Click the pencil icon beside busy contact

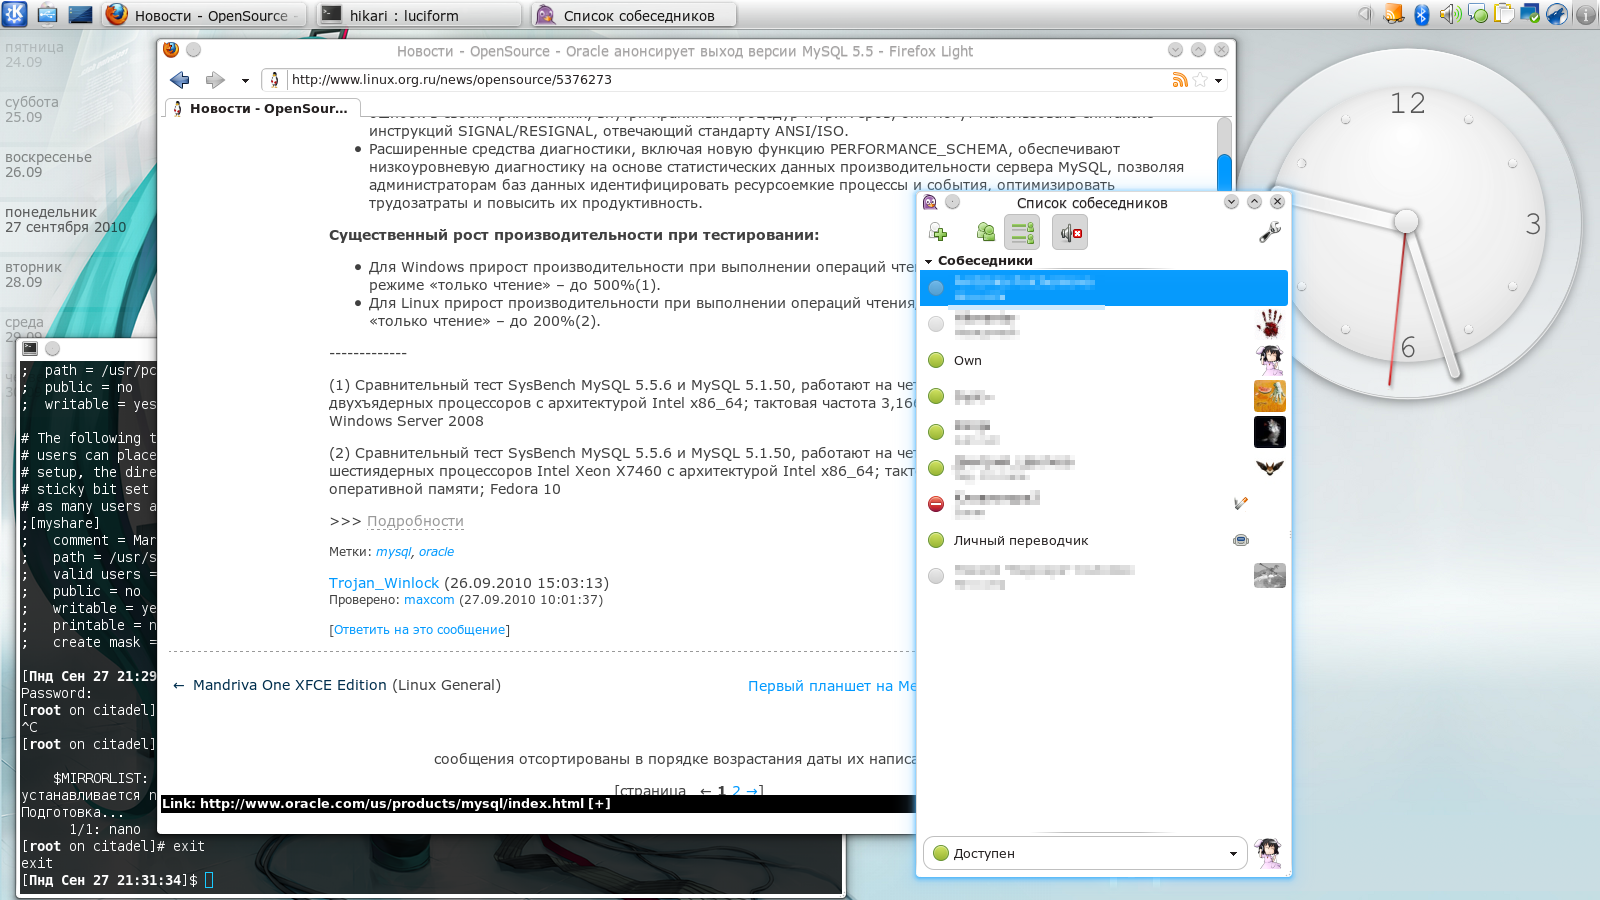pyautogui.click(x=1241, y=503)
